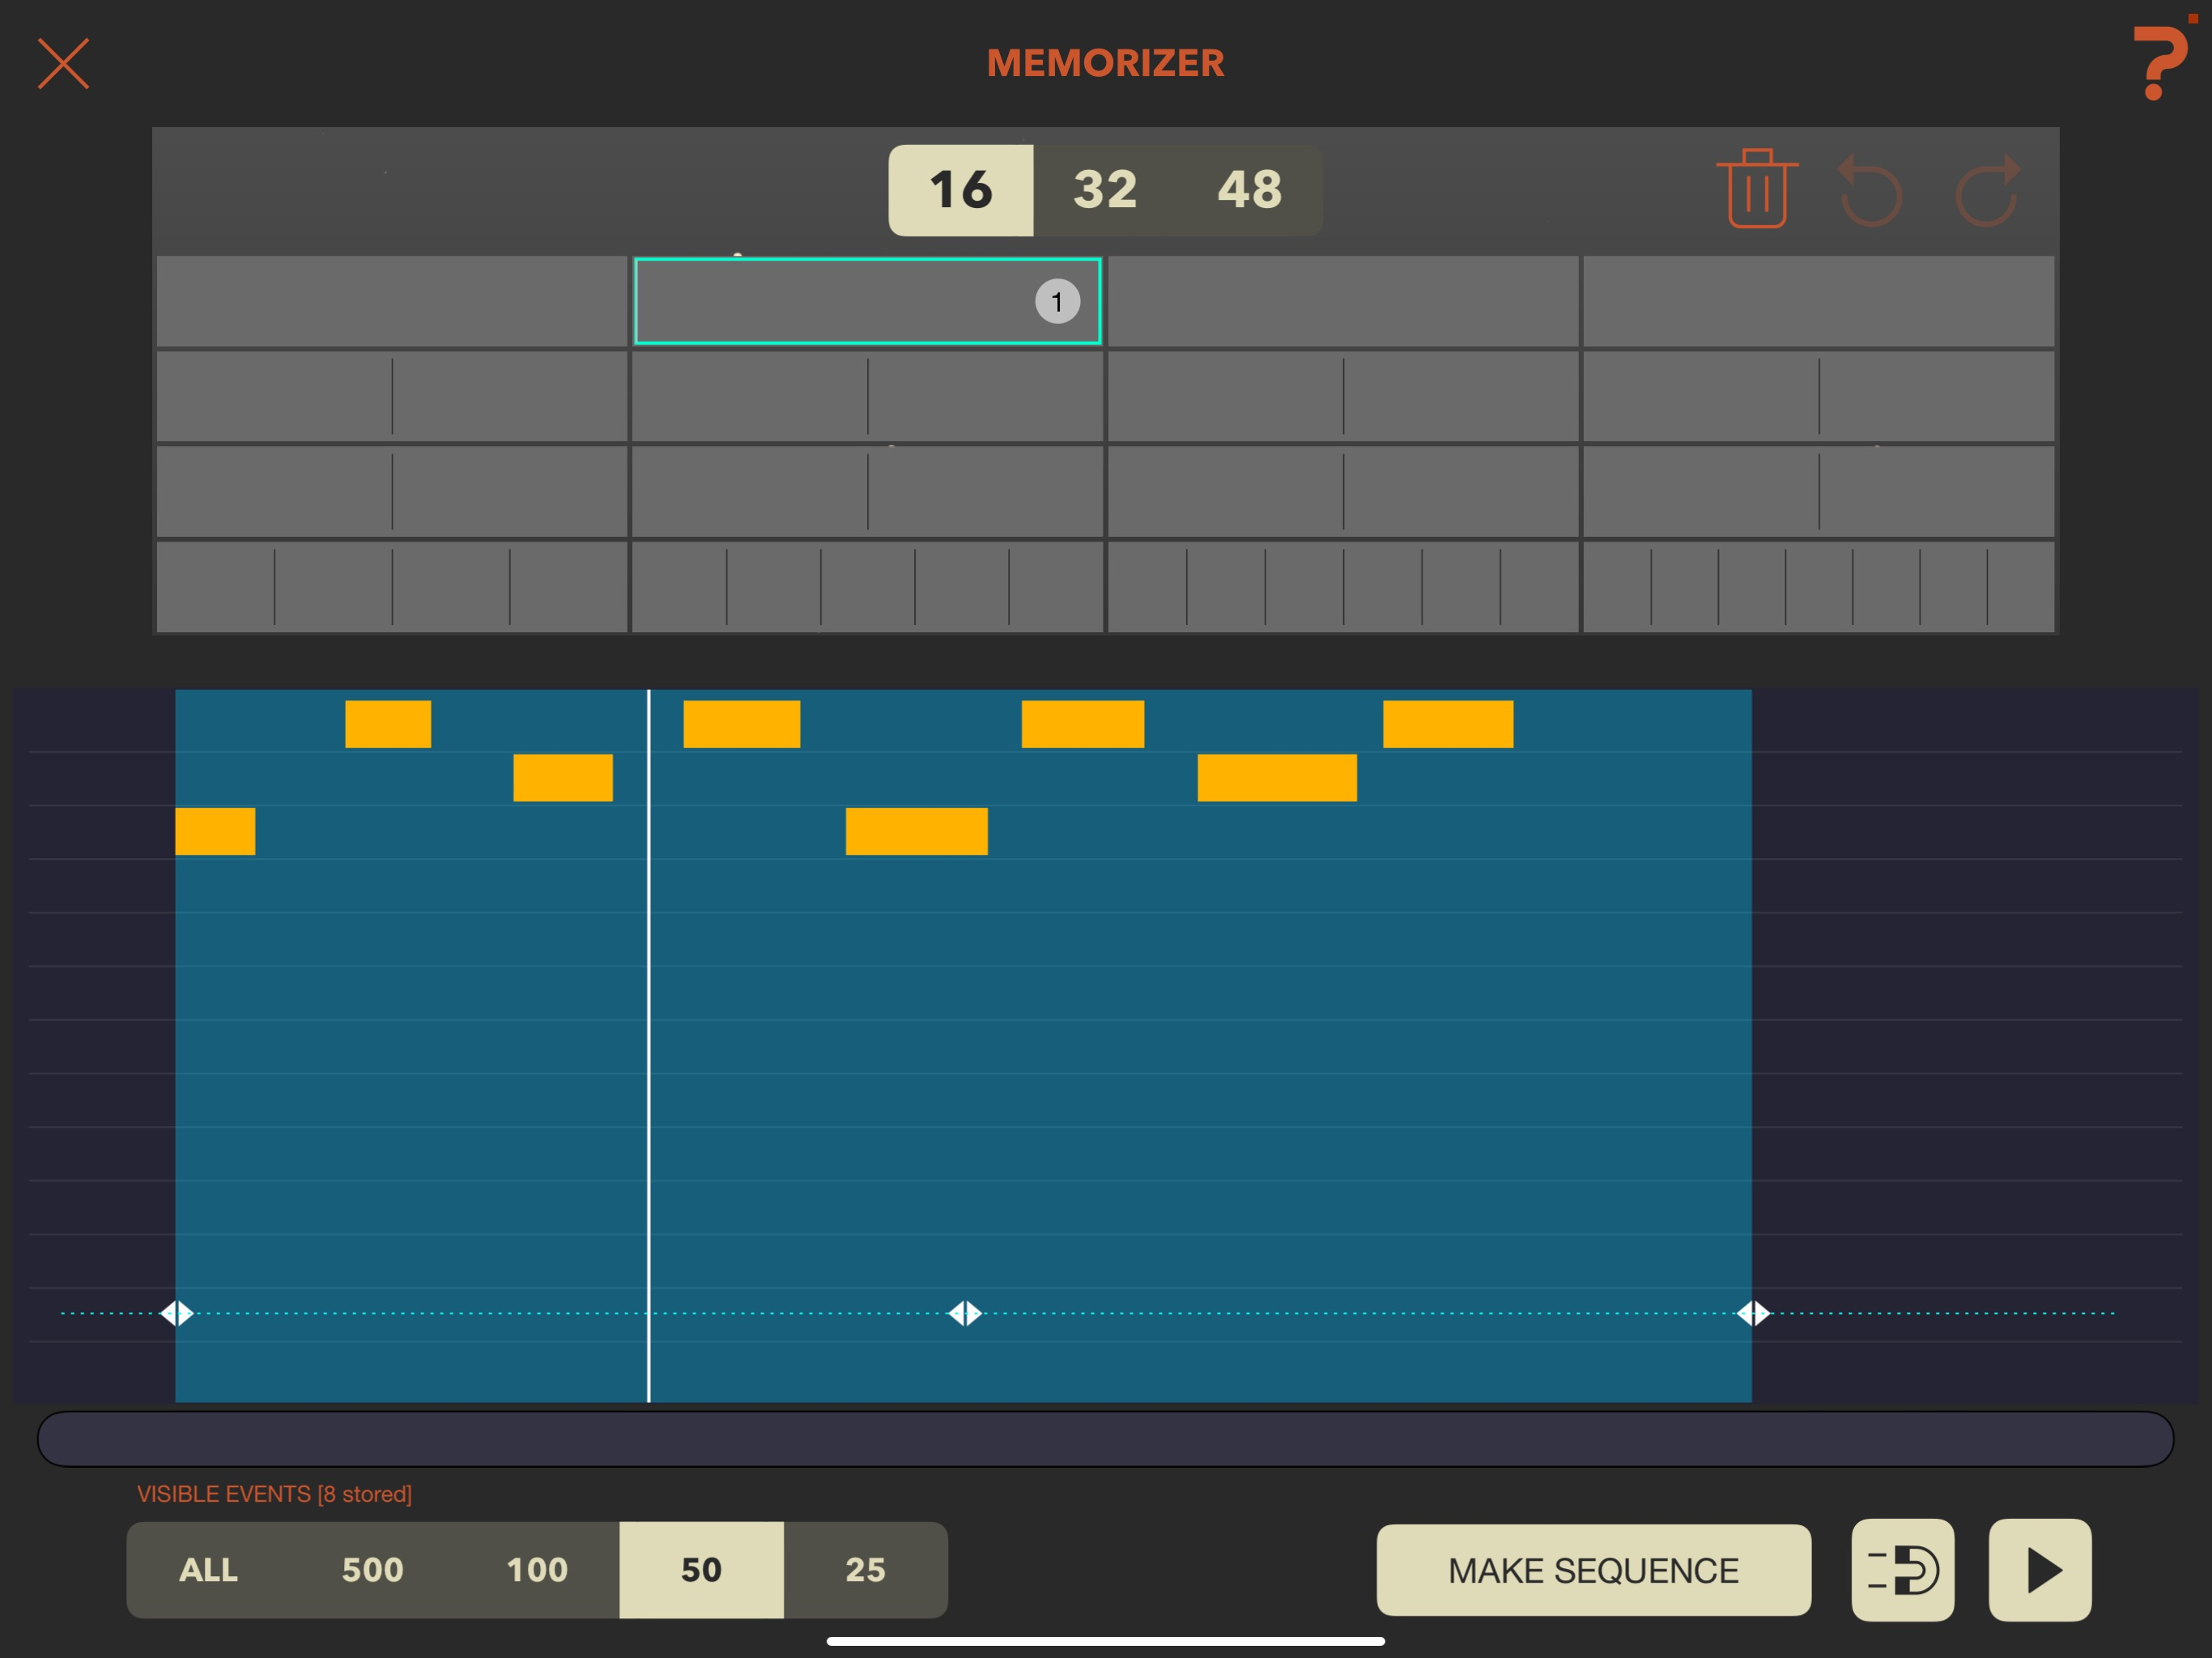Limit visible events to 100
This screenshot has height=1658, width=2212.
coord(537,1569)
